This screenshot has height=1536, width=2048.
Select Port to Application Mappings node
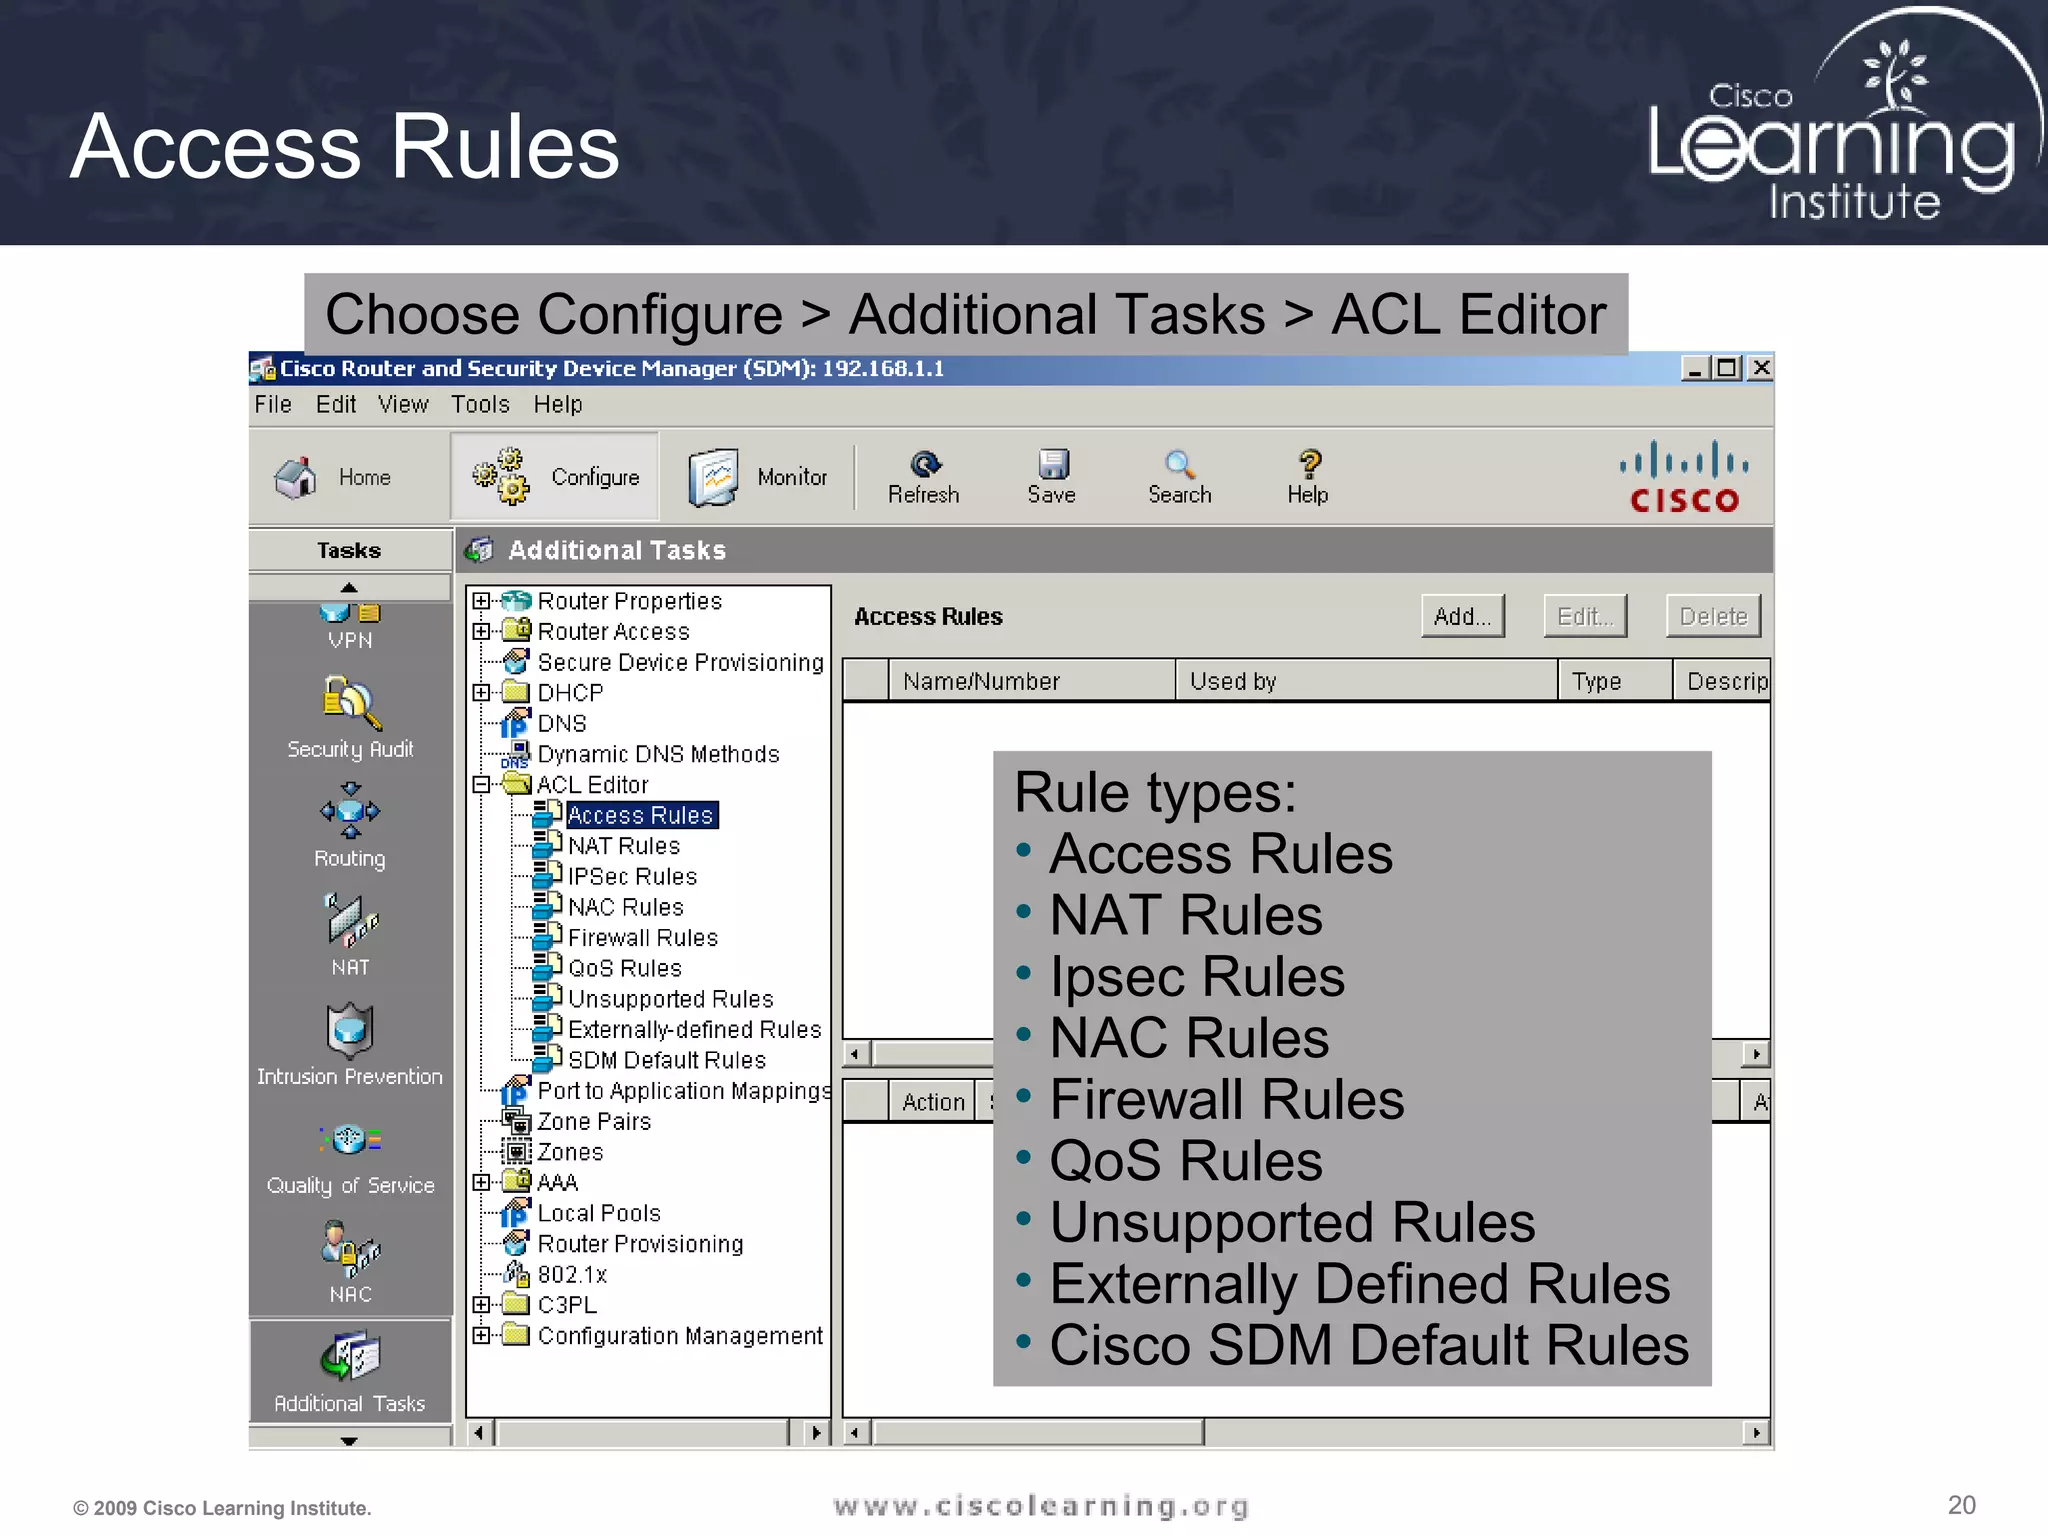[x=684, y=1091]
